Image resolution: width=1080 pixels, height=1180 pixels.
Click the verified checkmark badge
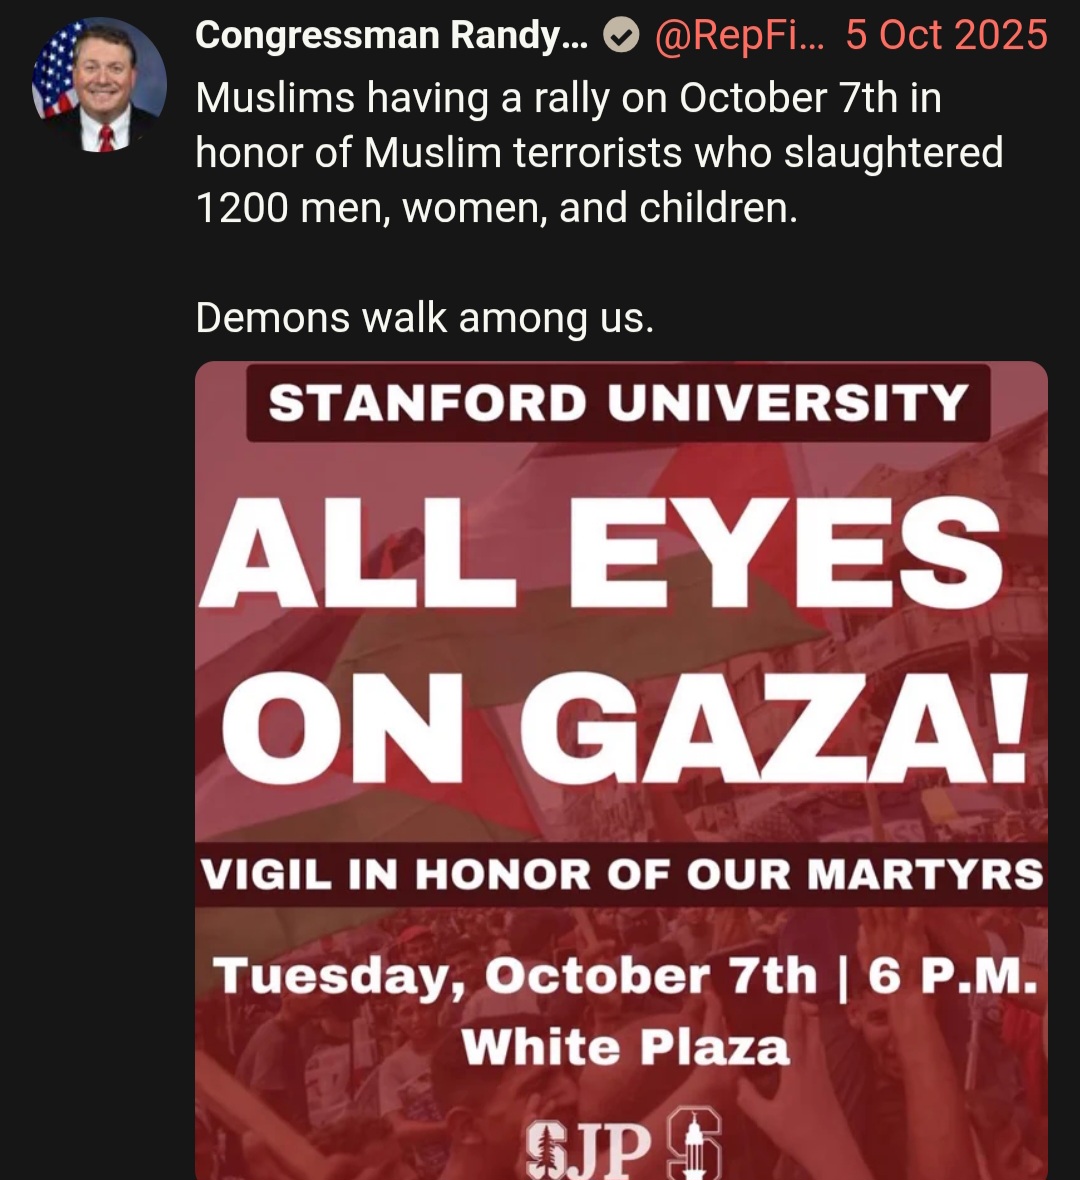tap(622, 35)
